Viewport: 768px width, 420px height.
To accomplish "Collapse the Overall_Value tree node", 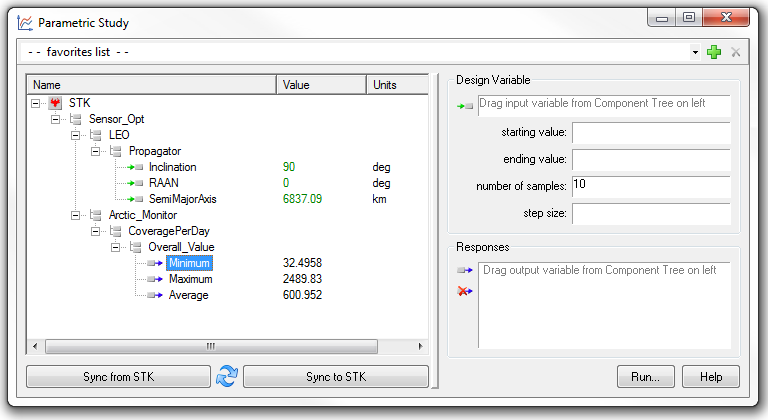I will pyautogui.click(x=116, y=247).
